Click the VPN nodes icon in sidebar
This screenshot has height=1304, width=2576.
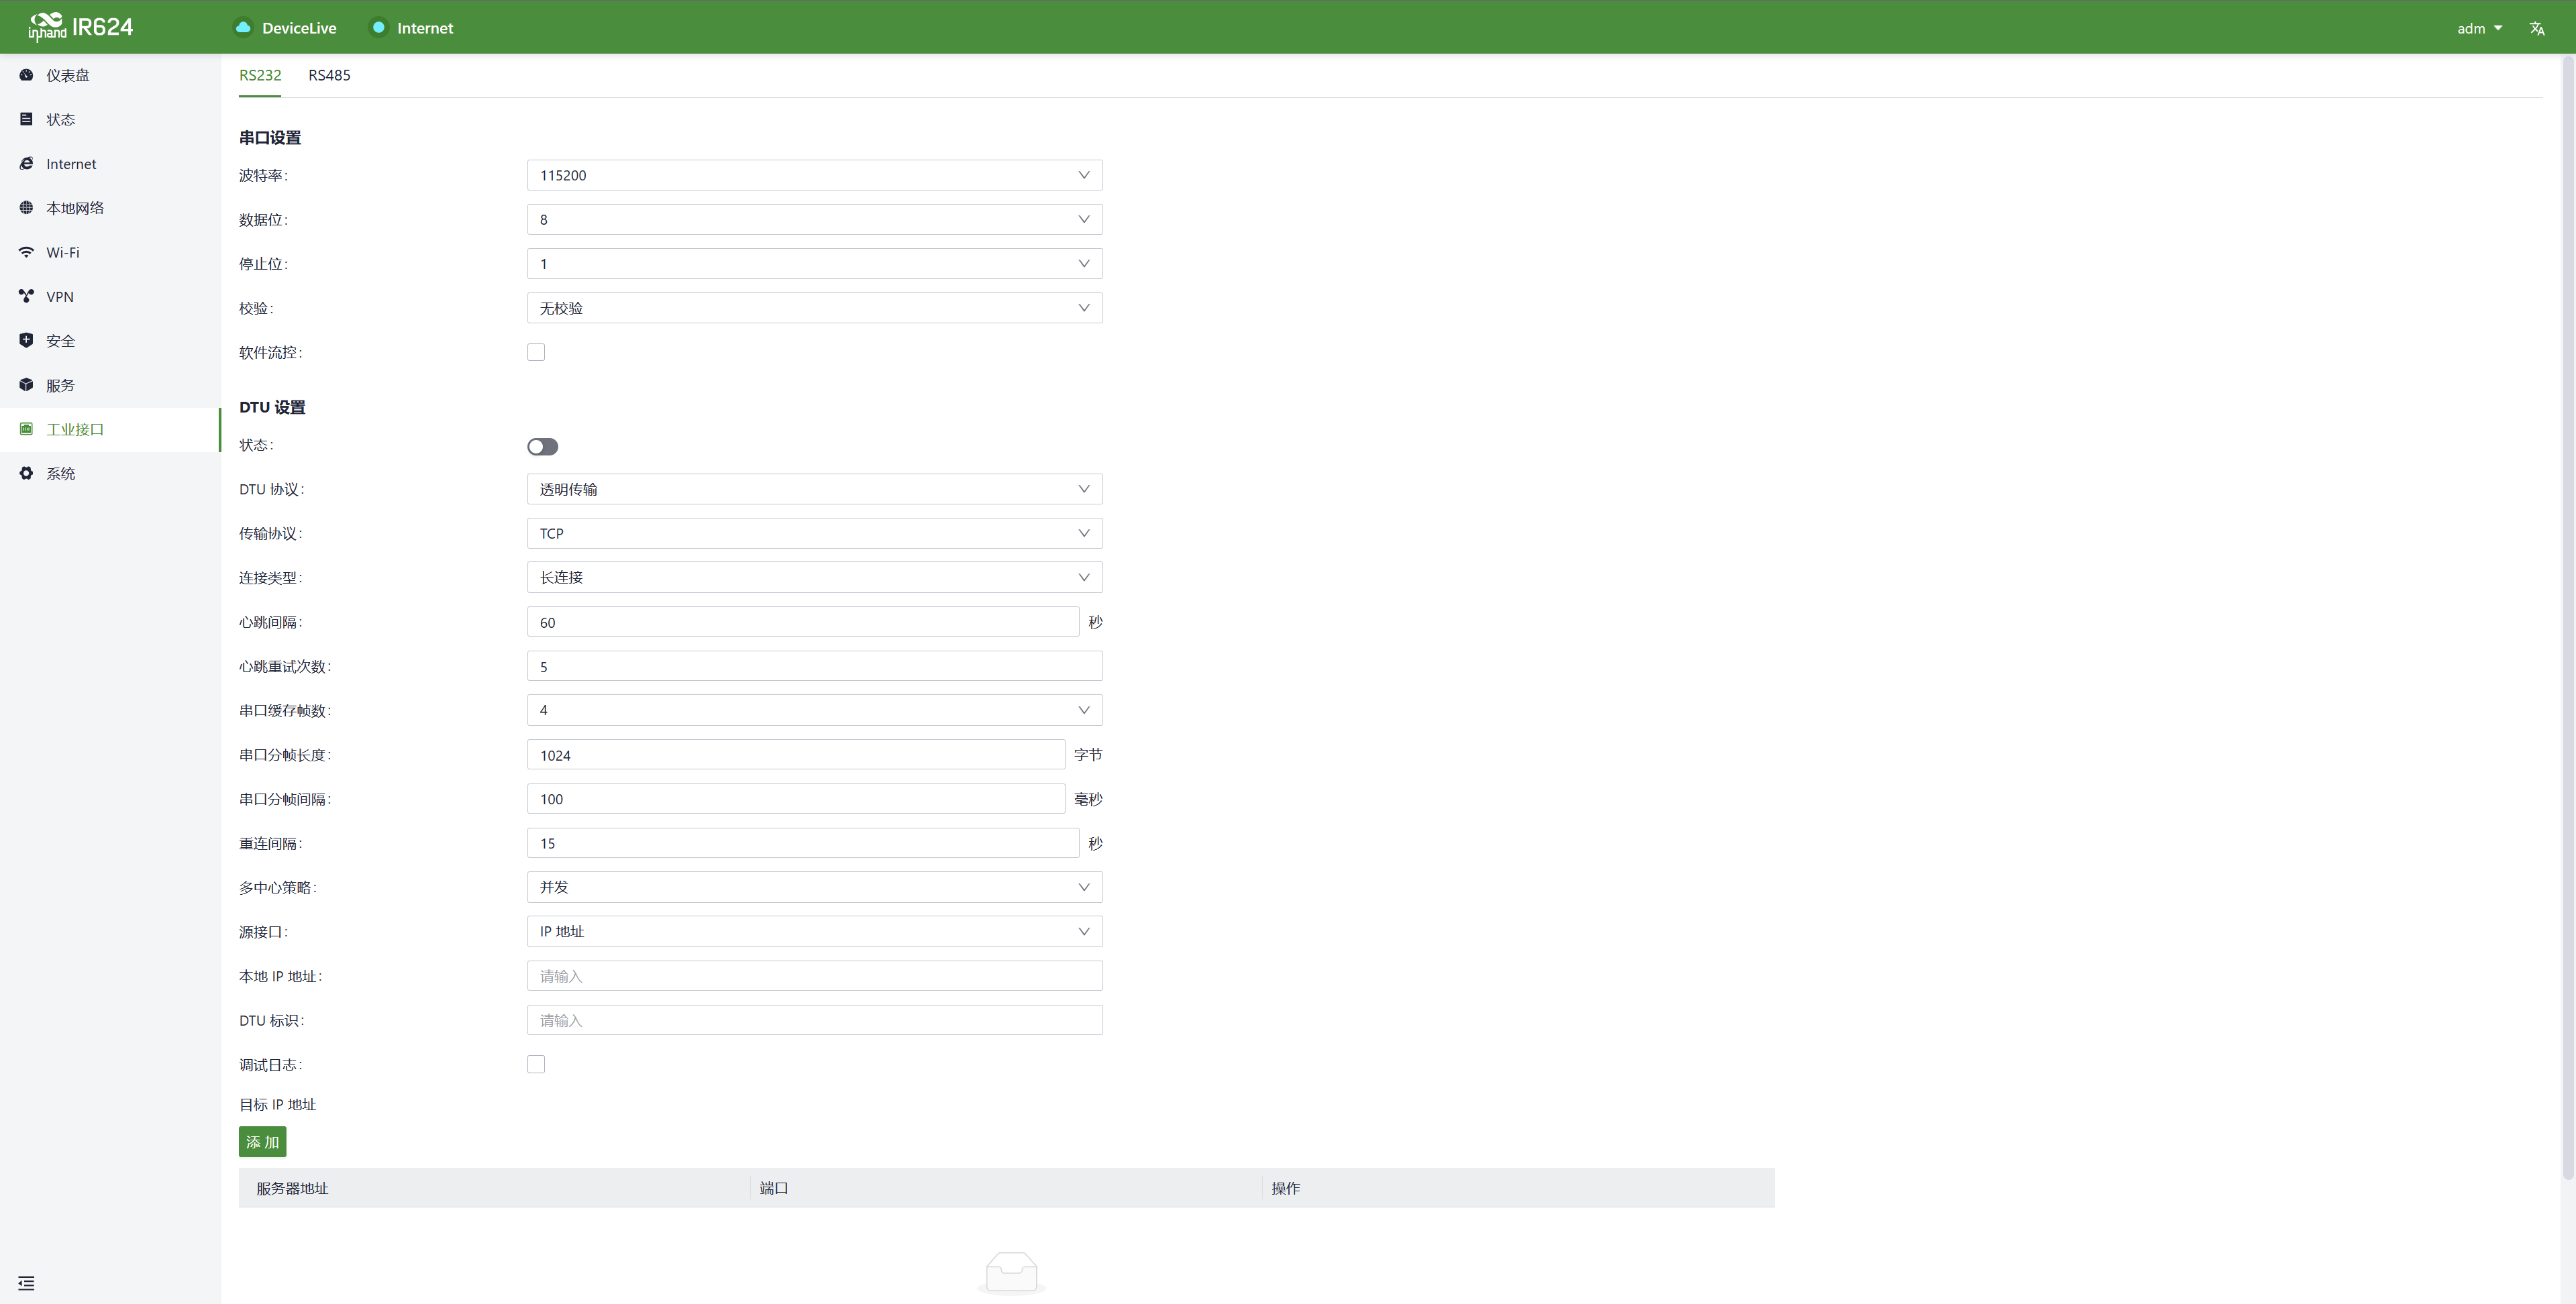point(26,296)
